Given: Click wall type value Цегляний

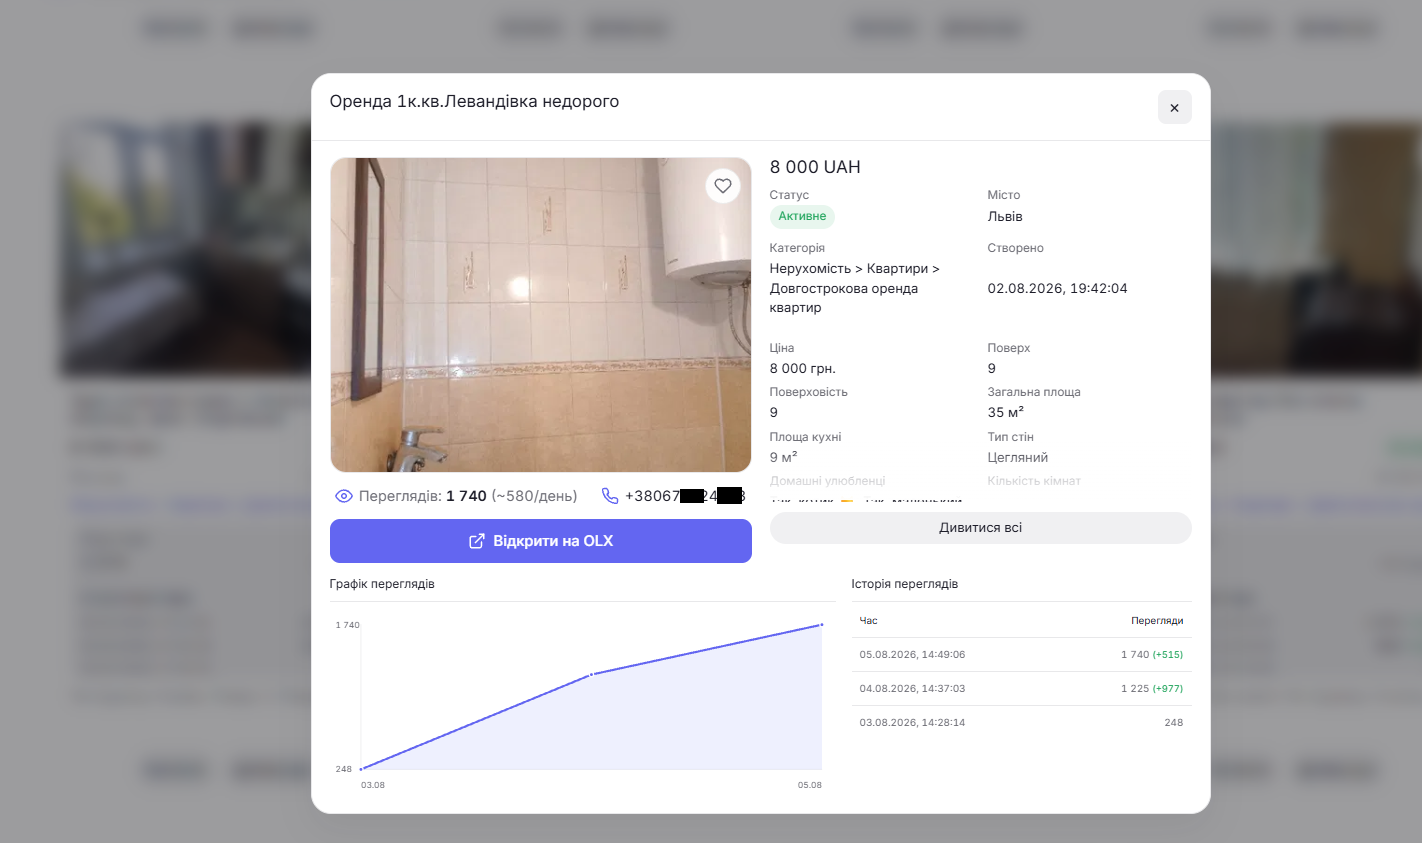Looking at the screenshot, I should point(1018,457).
